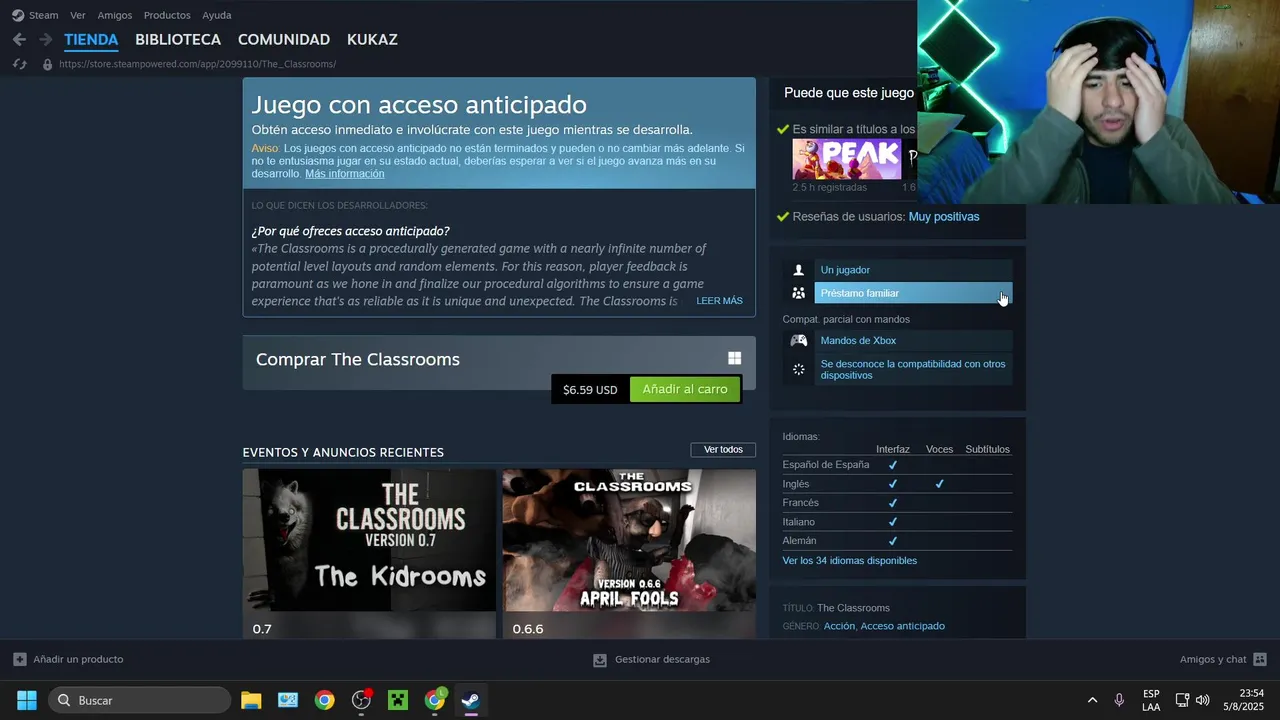Click the Español de España language row
Viewport: 1280px width, 720px height.
pyautogui.click(x=897, y=465)
